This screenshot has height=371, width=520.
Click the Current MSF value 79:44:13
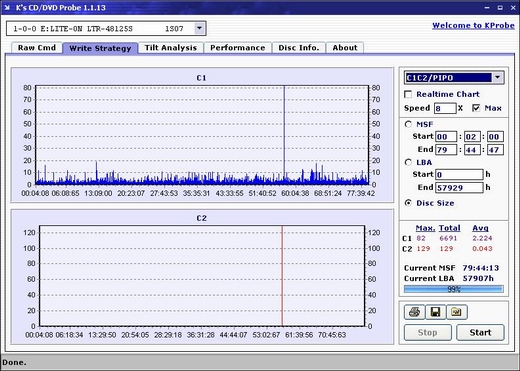click(x=480, y=268)
